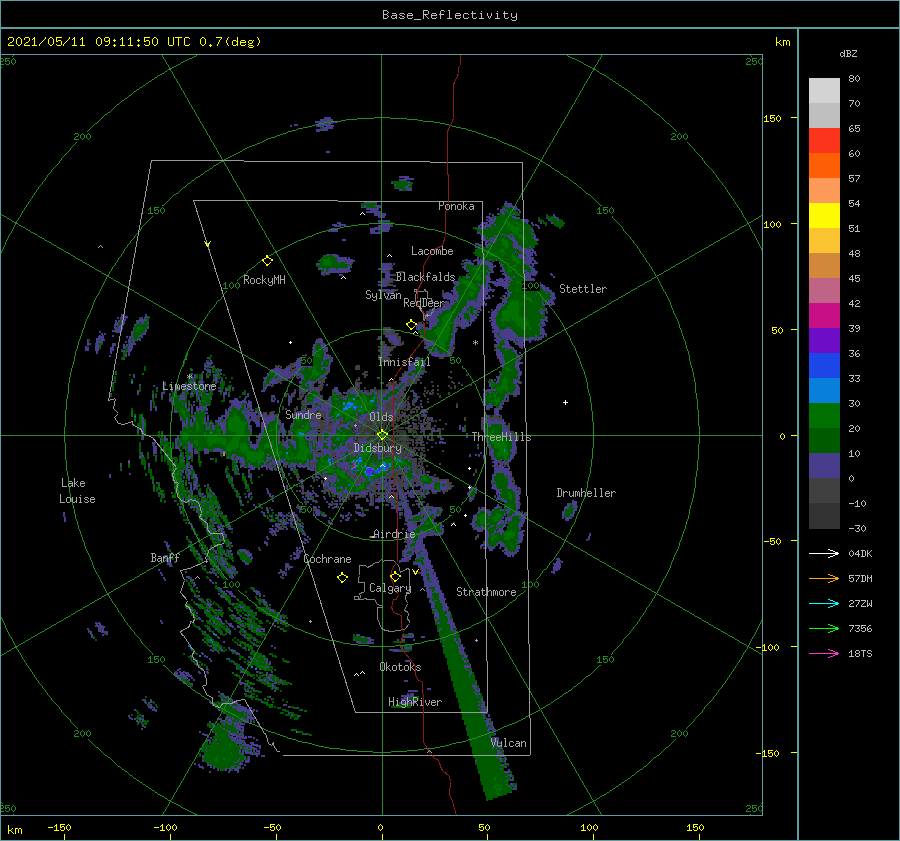Click the Calgary city label
This screenshot has width=900, height=841.
(390, 588)
